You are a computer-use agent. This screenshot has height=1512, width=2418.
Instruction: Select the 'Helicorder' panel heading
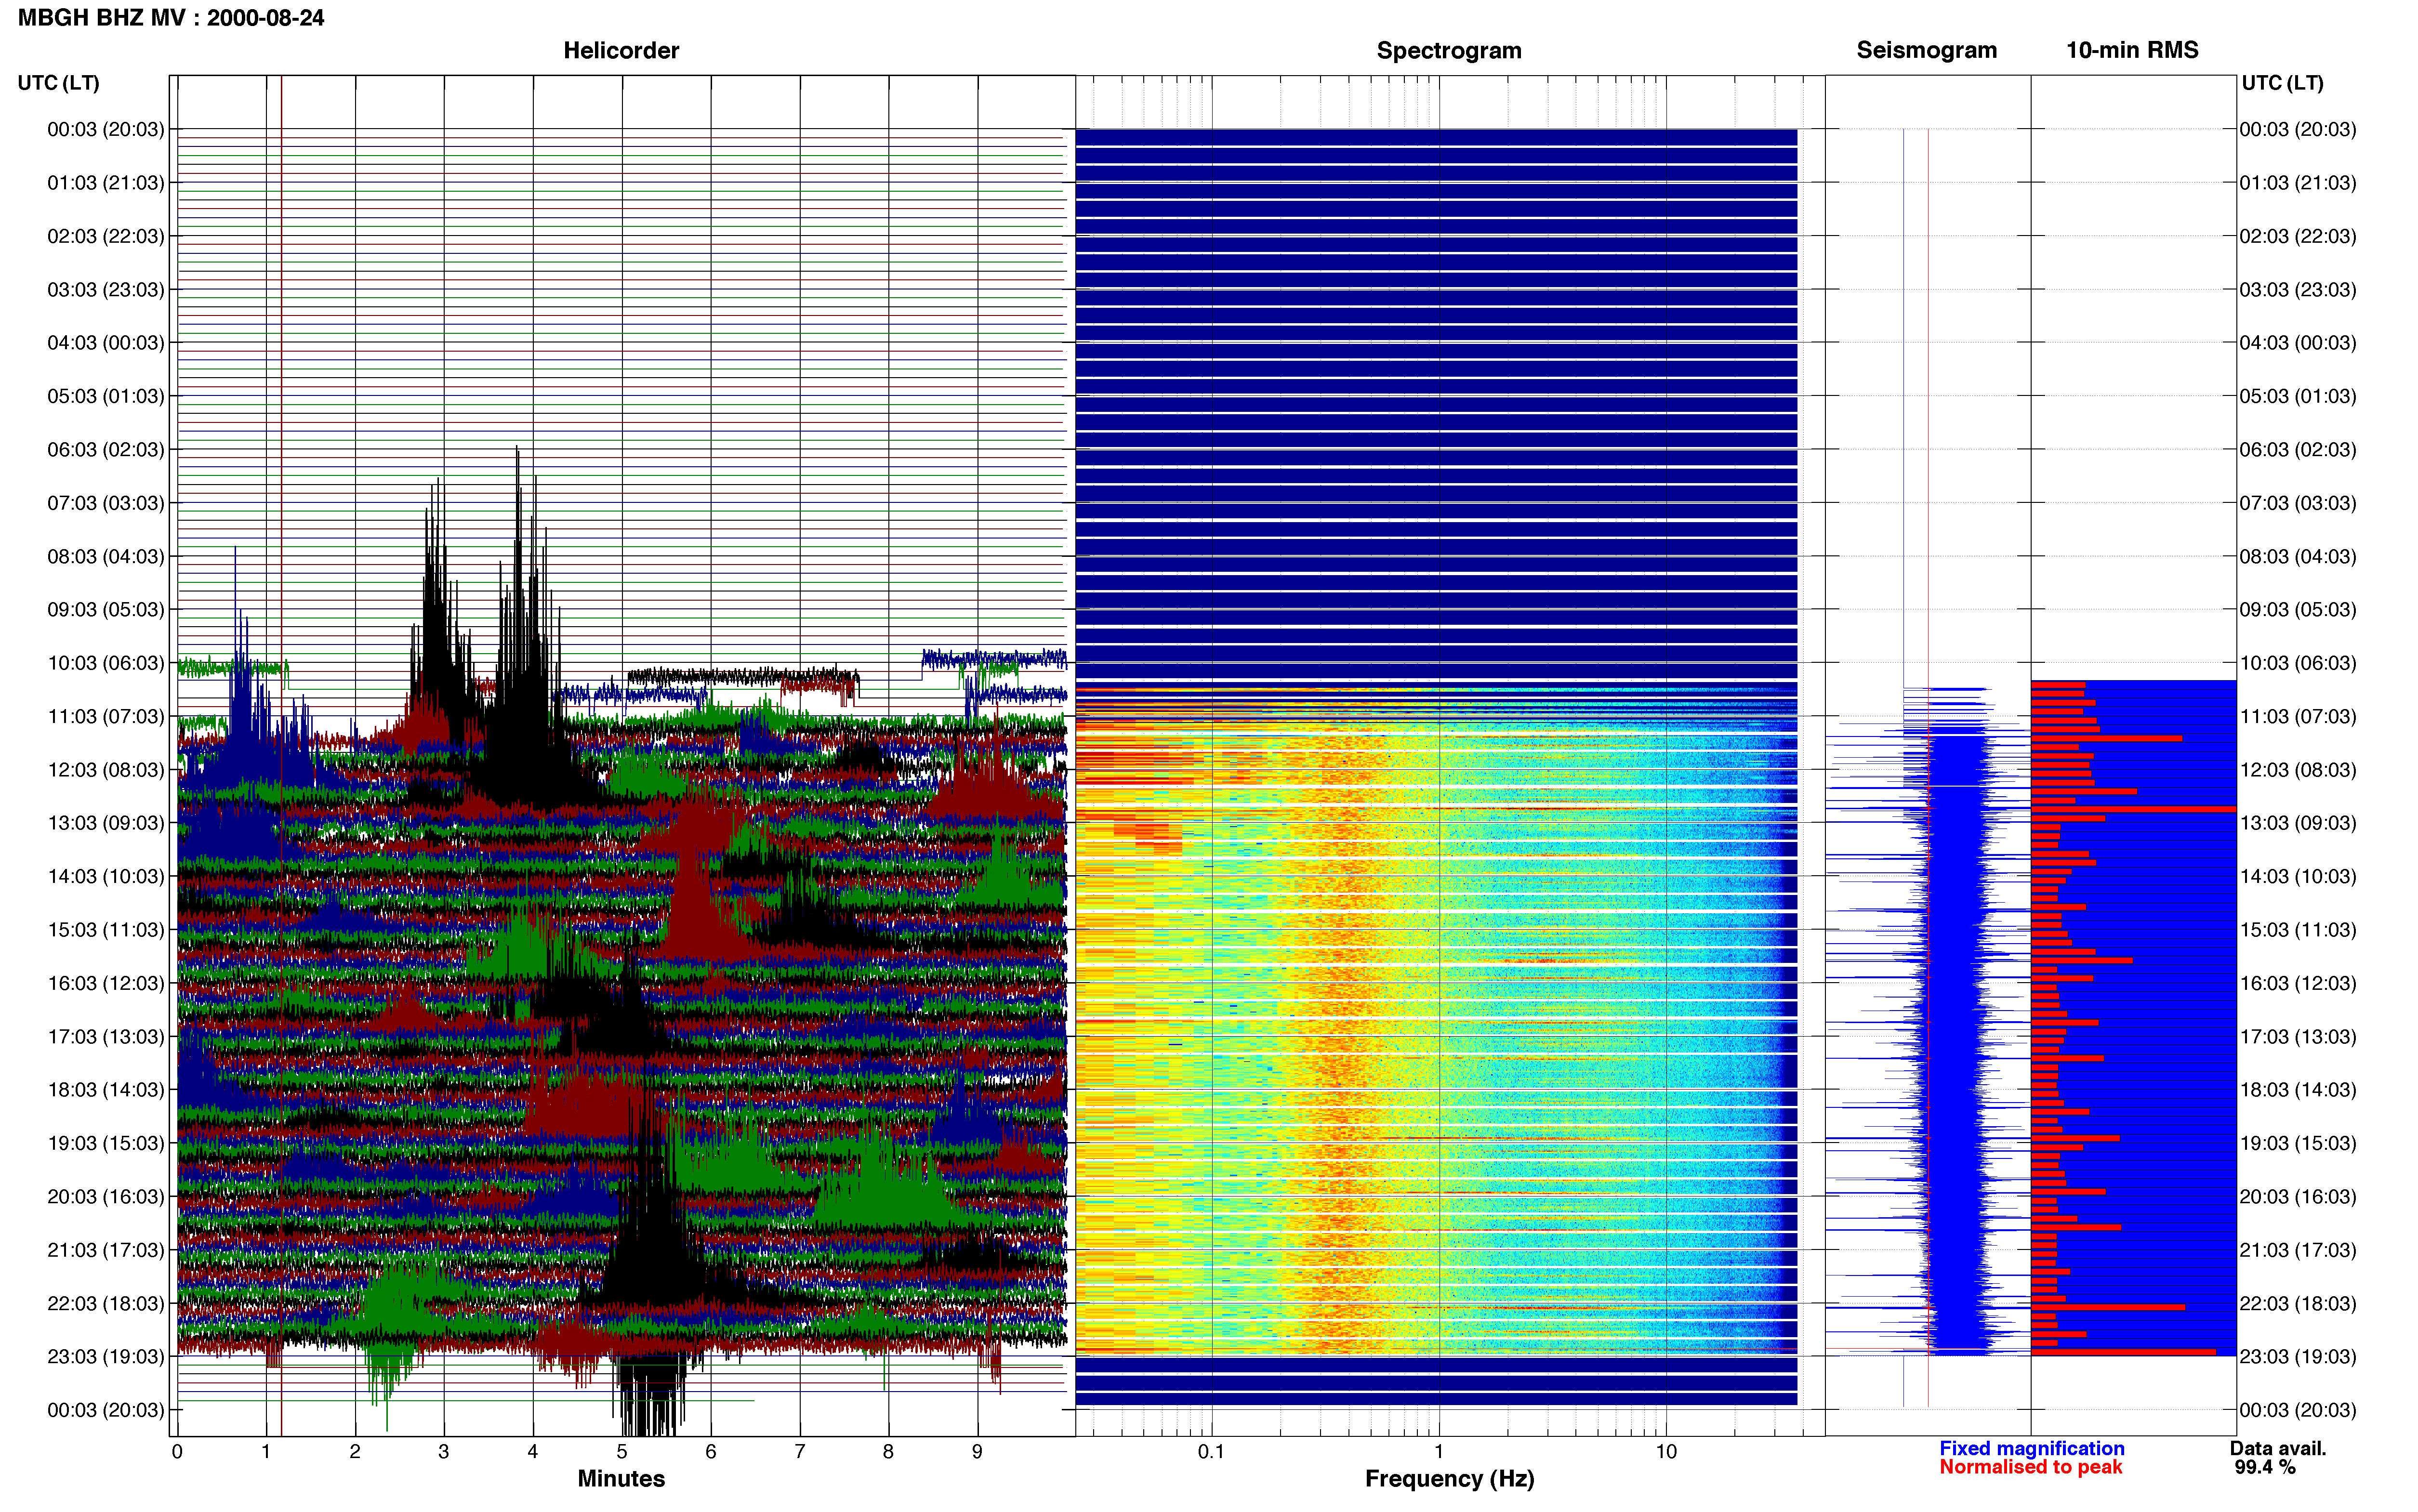click(x=621, y=50)
